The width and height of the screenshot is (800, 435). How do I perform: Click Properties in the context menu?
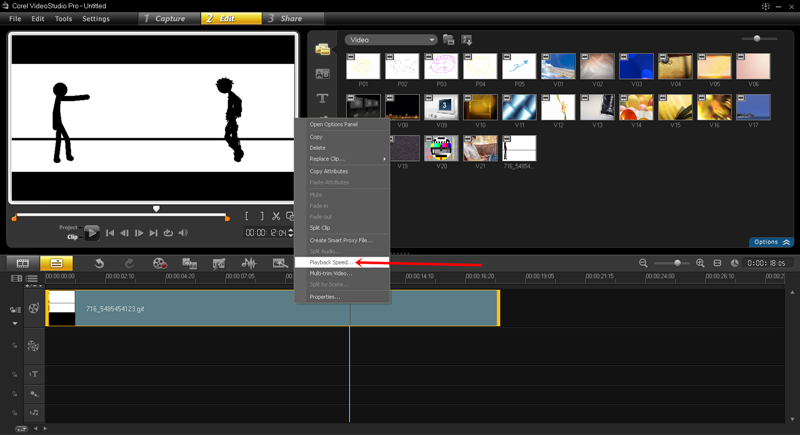click(x=324, y=297)
